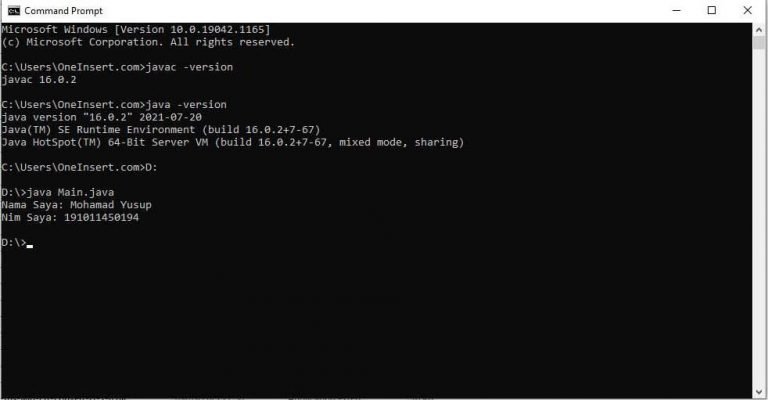
Task: Click the "javac 16.0.2" output line
Action: pyautogui.click(x=39, y=80)
